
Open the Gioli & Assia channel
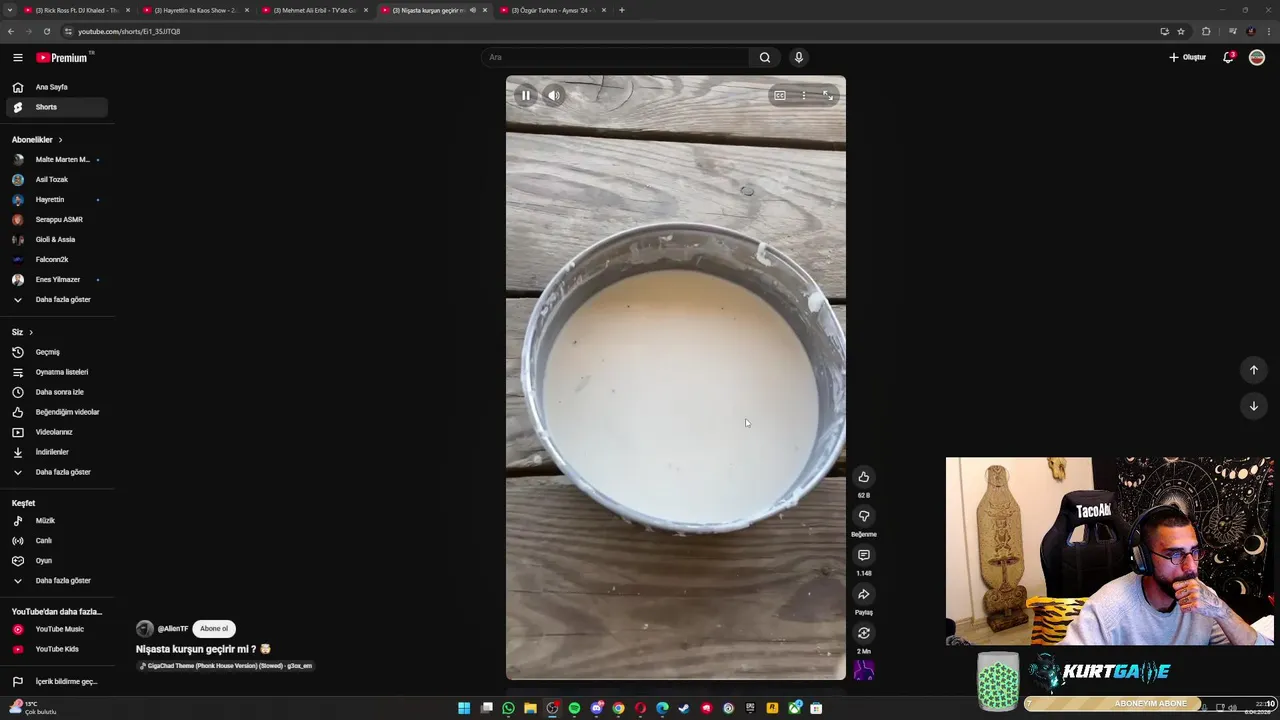pos(57,240)
